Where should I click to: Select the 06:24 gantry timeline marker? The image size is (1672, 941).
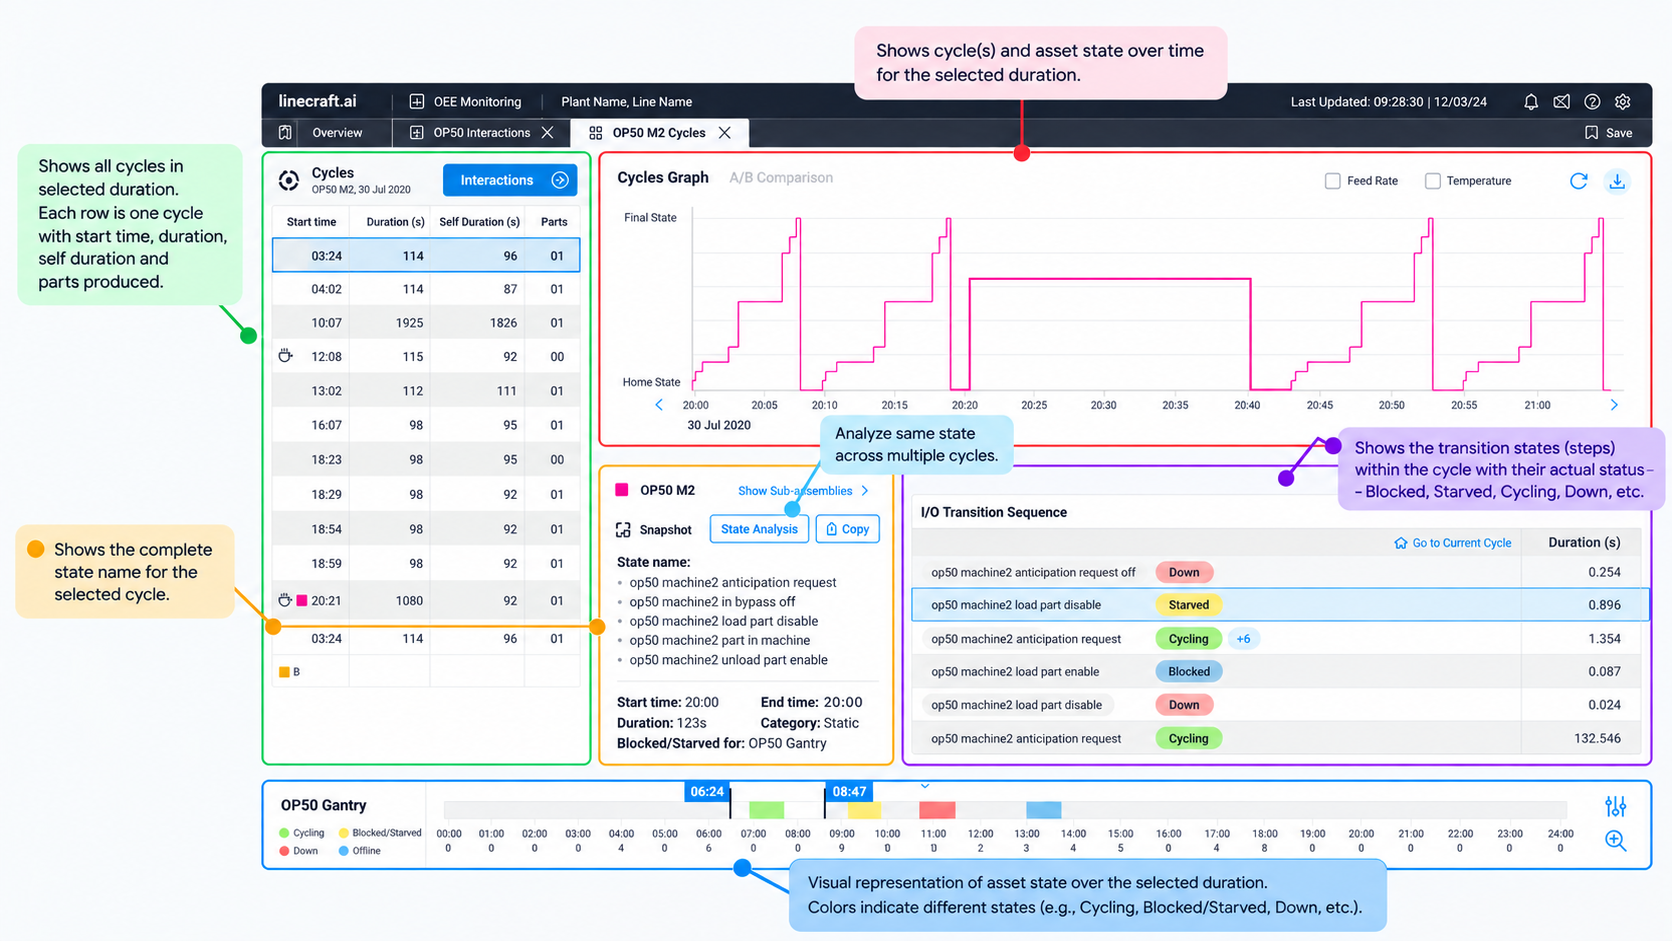707,792
